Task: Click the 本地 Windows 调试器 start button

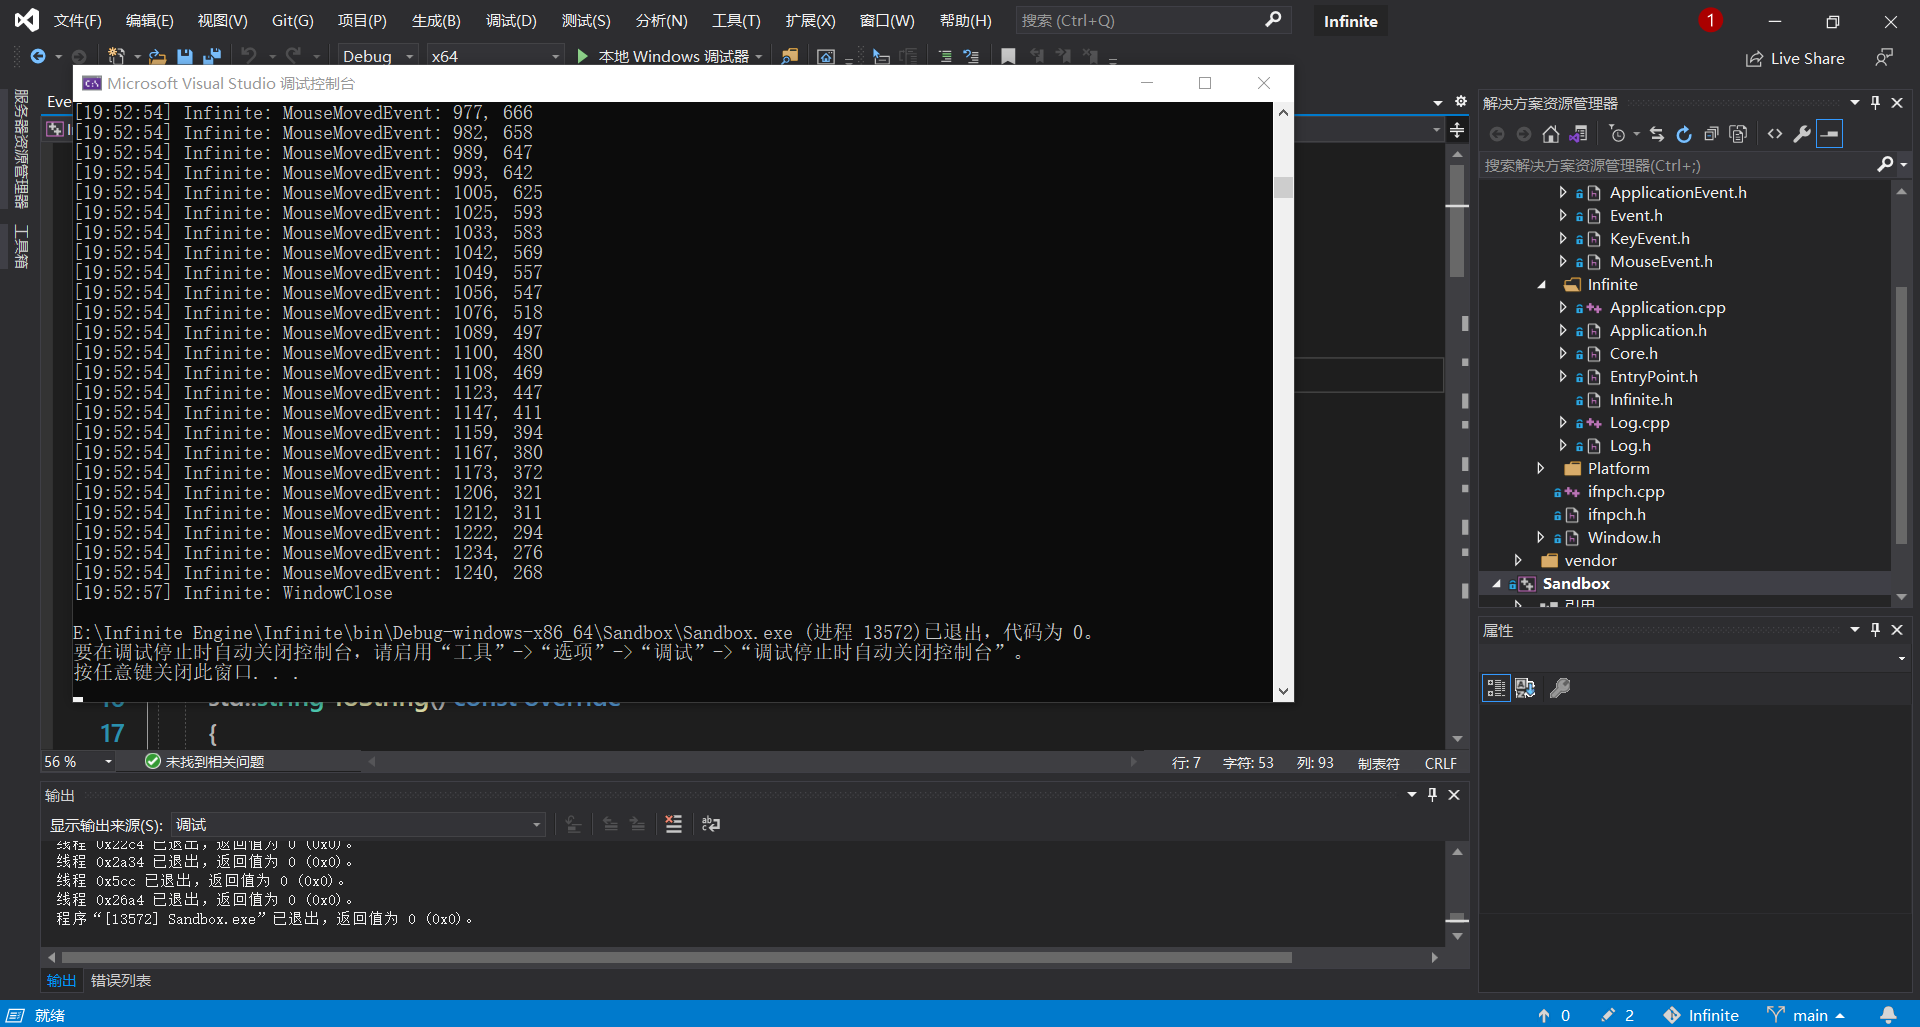Action: (x=666, y=56)
